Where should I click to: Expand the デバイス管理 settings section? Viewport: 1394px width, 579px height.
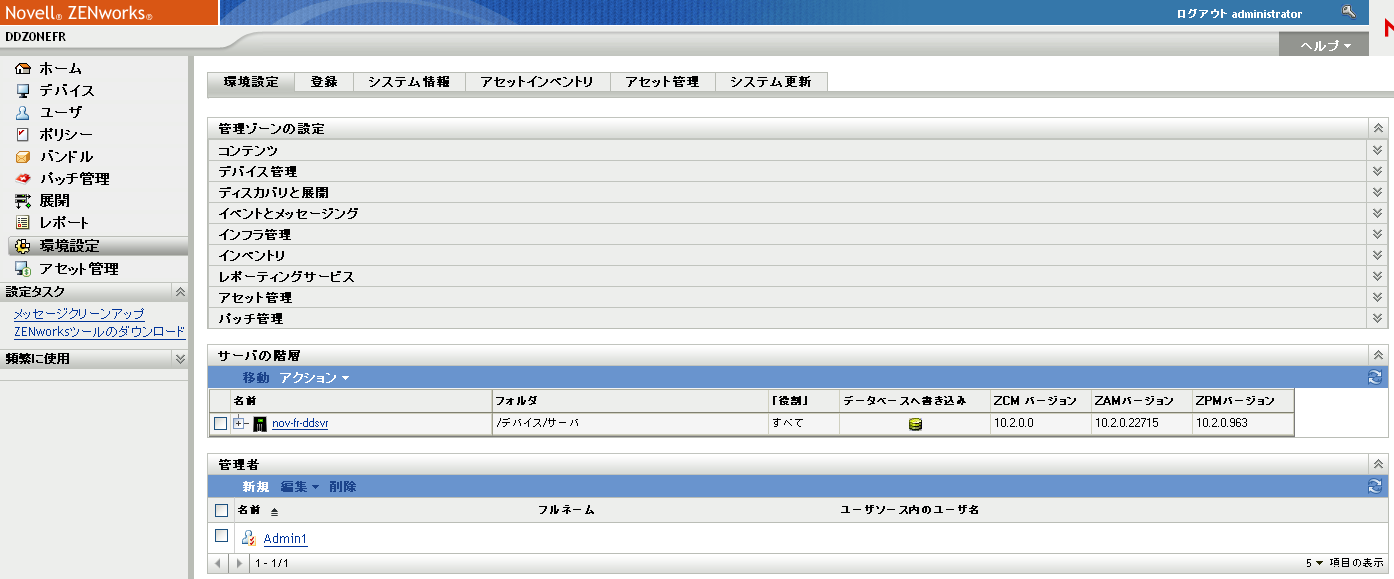pyautogui.click(x=1378, y=171)
